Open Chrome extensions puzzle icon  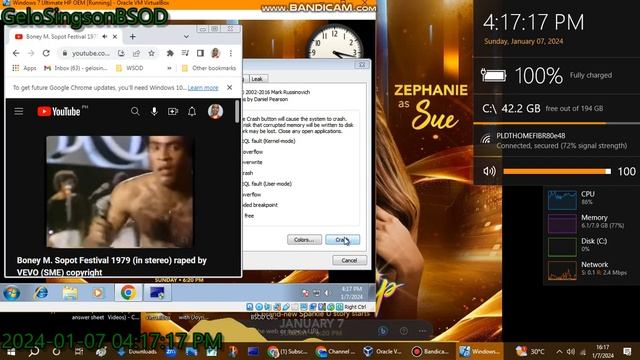[x=170, y=53]
